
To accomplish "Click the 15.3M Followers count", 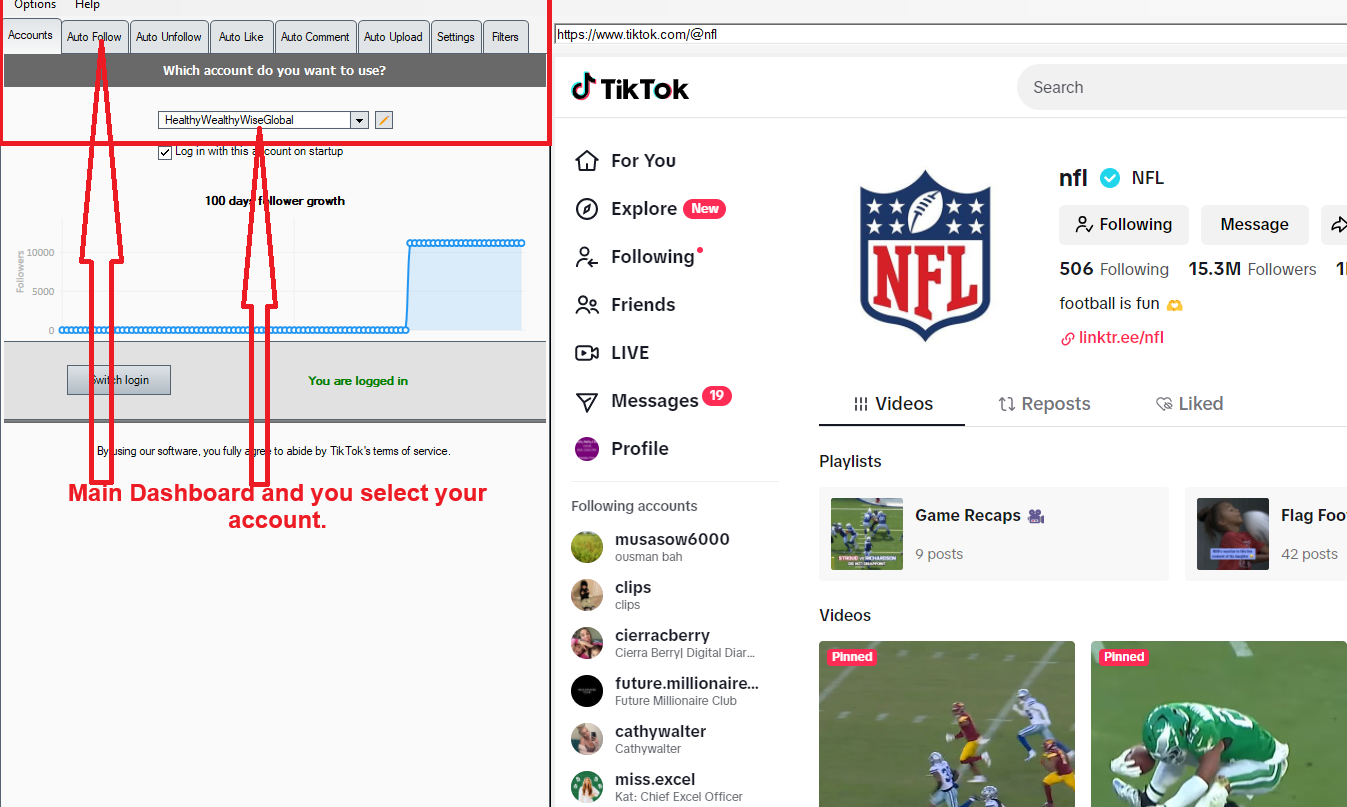I will (1252, 269).
